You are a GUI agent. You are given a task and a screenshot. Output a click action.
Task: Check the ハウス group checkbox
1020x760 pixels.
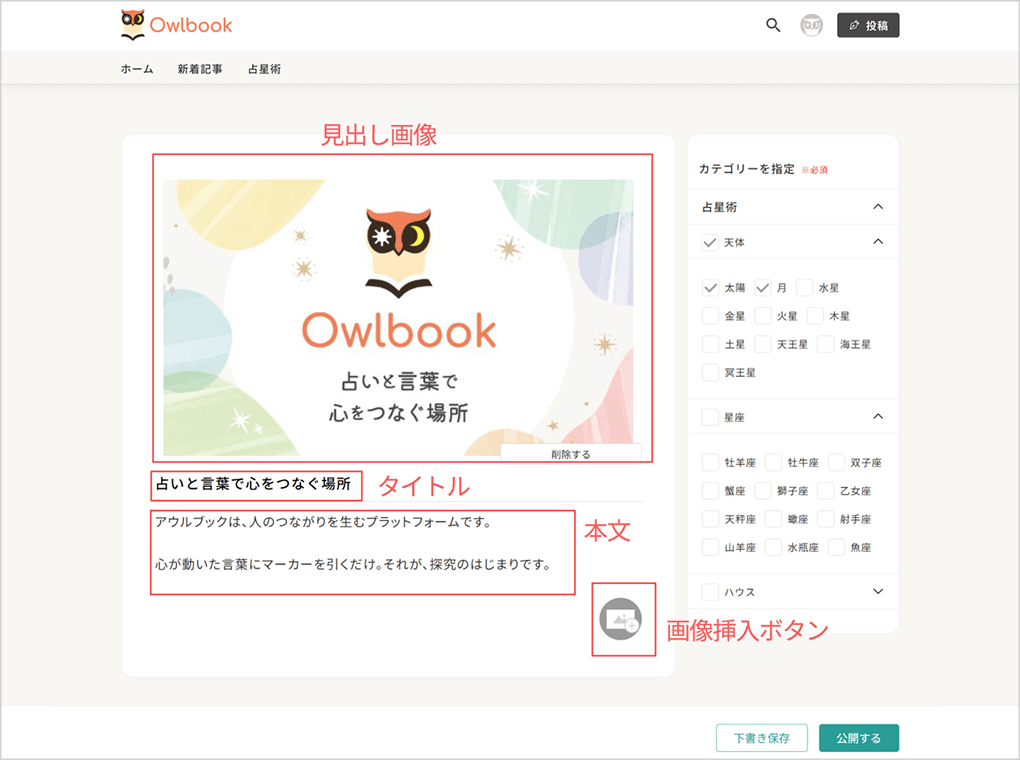710,592
